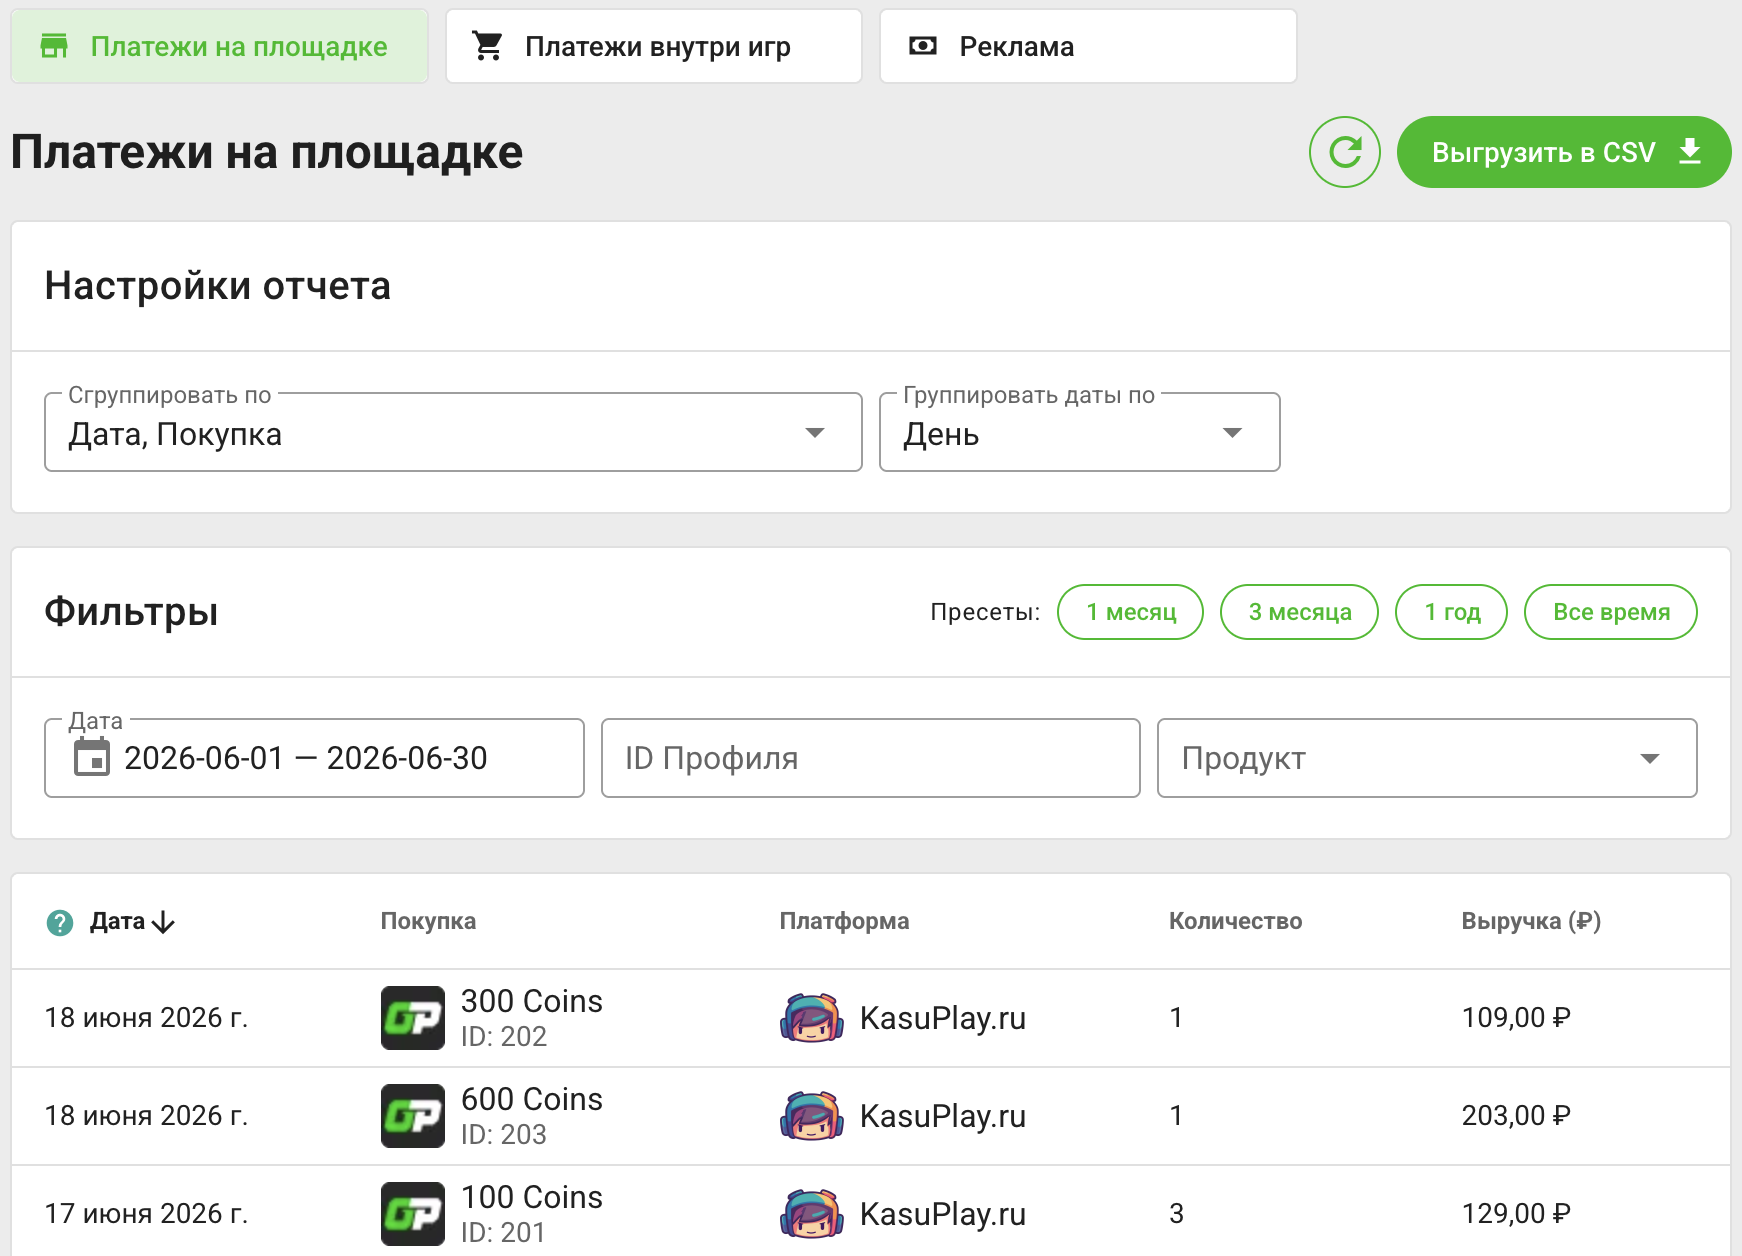Click the revenue value 129,00 ₽
The width and height of the screenshot is (1742, 1256).
[x=1516, y=1214]
